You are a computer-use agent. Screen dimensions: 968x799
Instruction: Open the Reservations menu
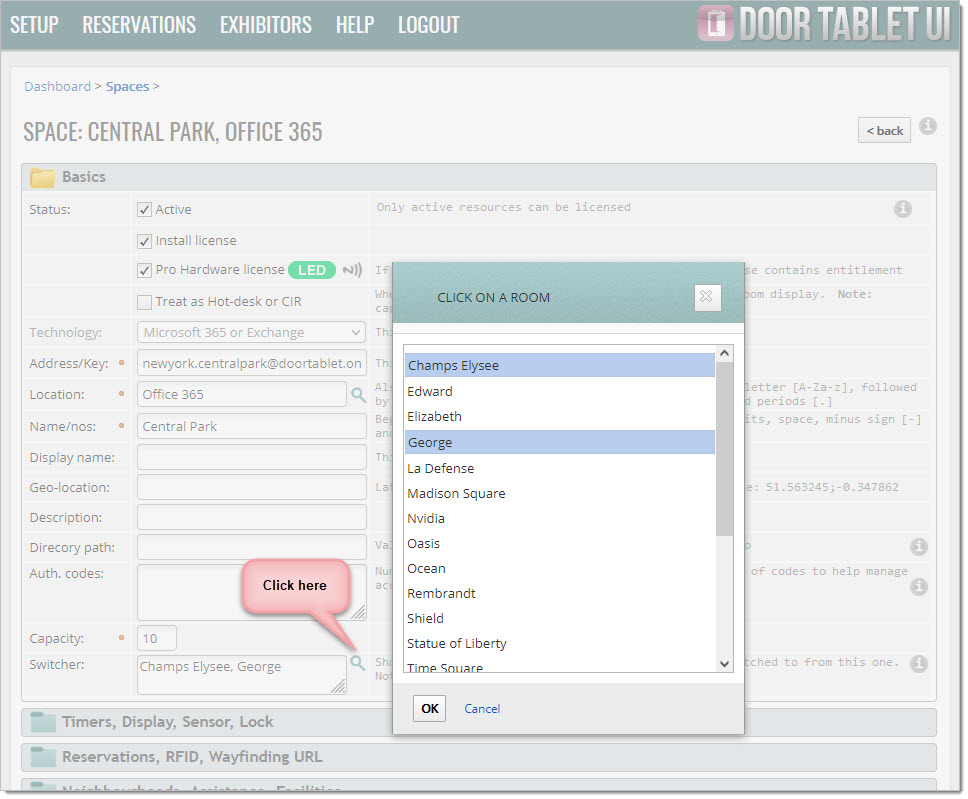coord(139,25)
